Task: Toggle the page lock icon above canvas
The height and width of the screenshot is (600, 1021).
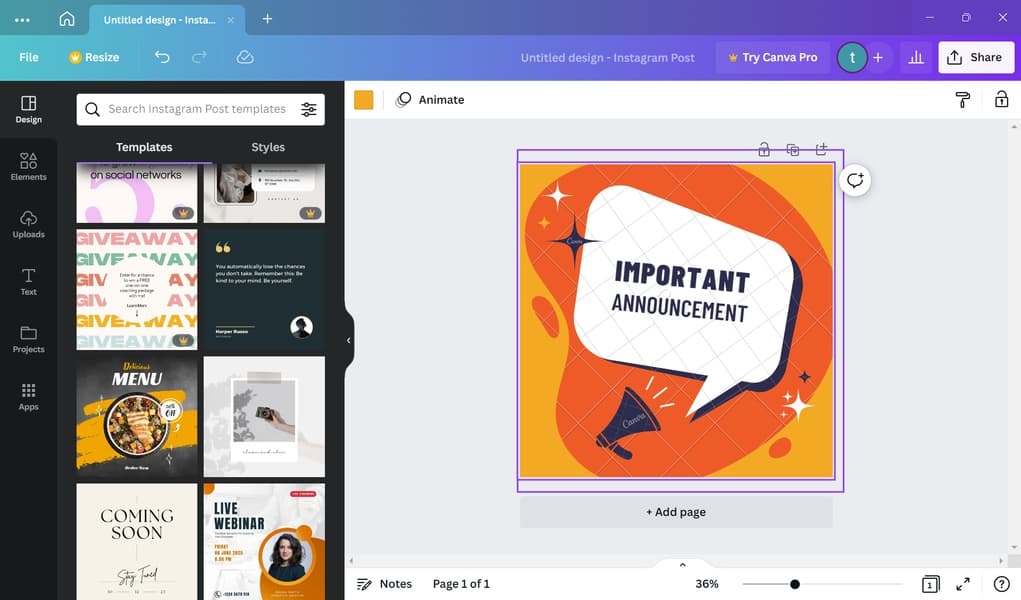Action: (x=764, y=150)
